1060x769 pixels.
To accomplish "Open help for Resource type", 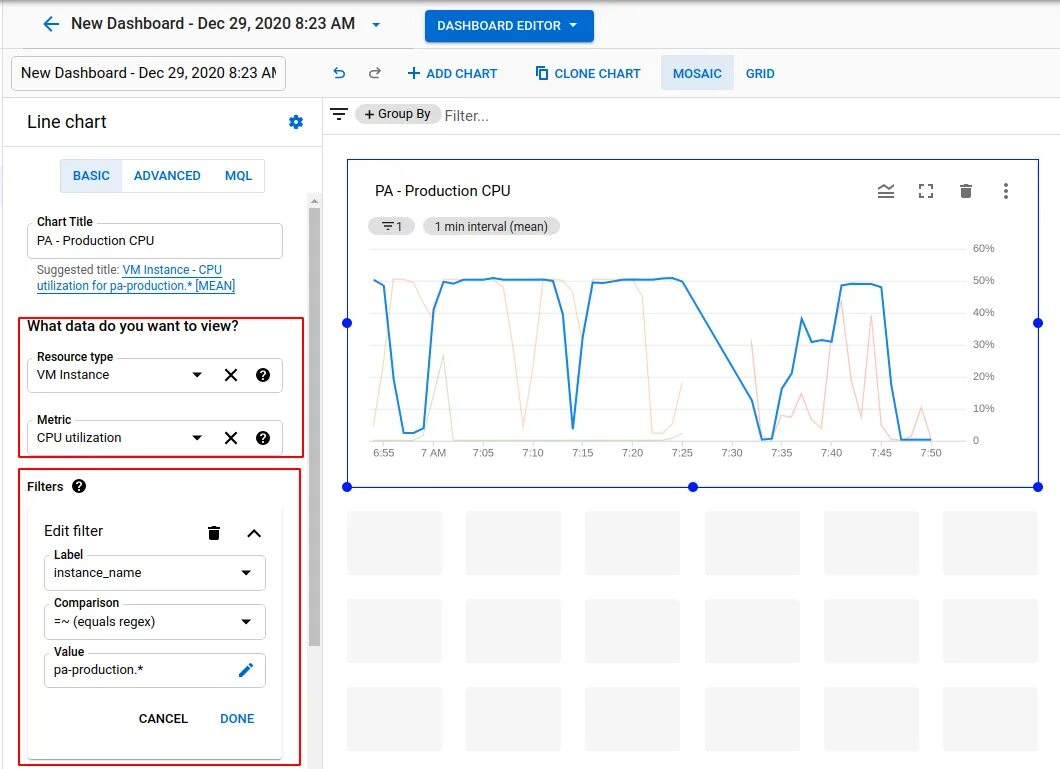I will tap(263, 375).
